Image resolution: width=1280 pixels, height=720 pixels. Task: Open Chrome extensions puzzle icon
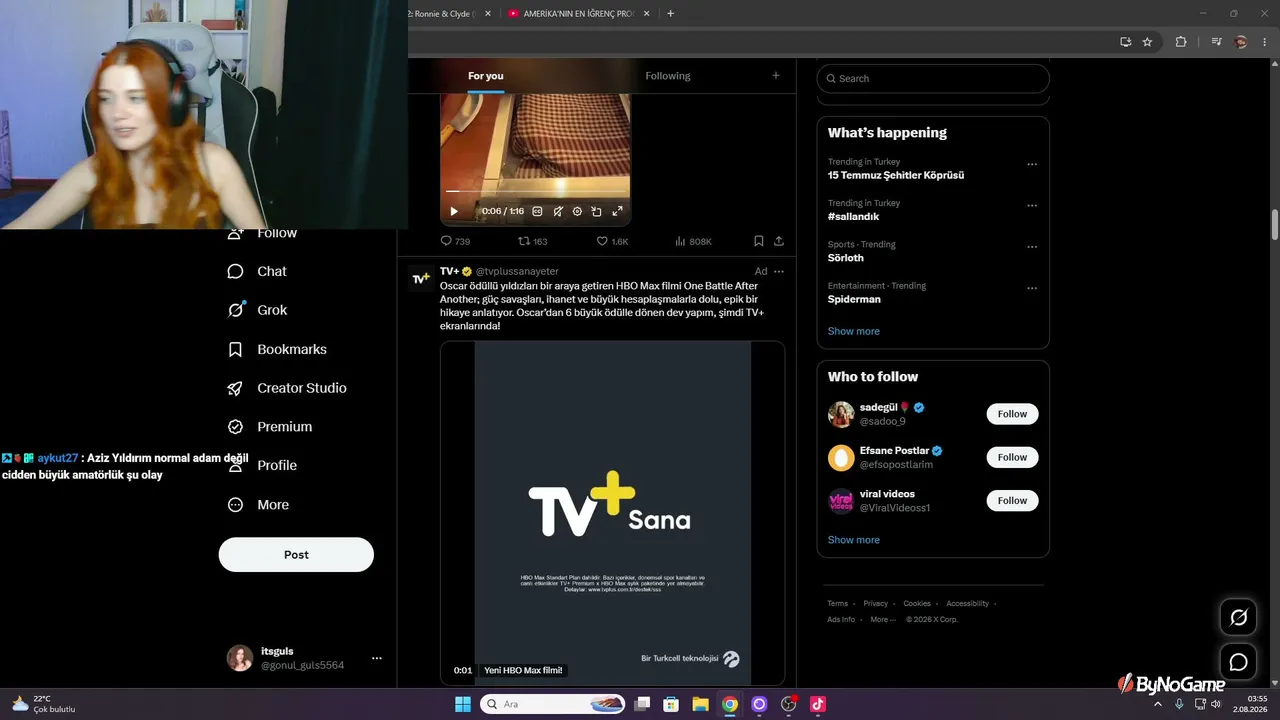(1181, 42)
